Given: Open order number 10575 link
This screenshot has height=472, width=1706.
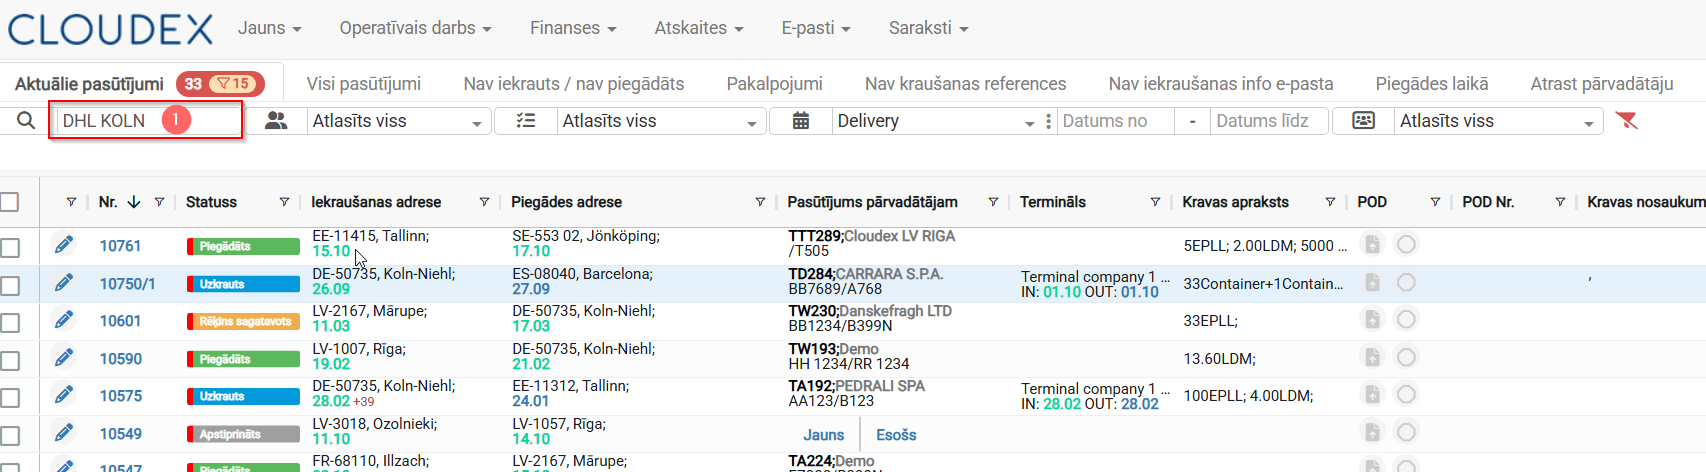Looking at the screenshot, I should click(121, 396).
